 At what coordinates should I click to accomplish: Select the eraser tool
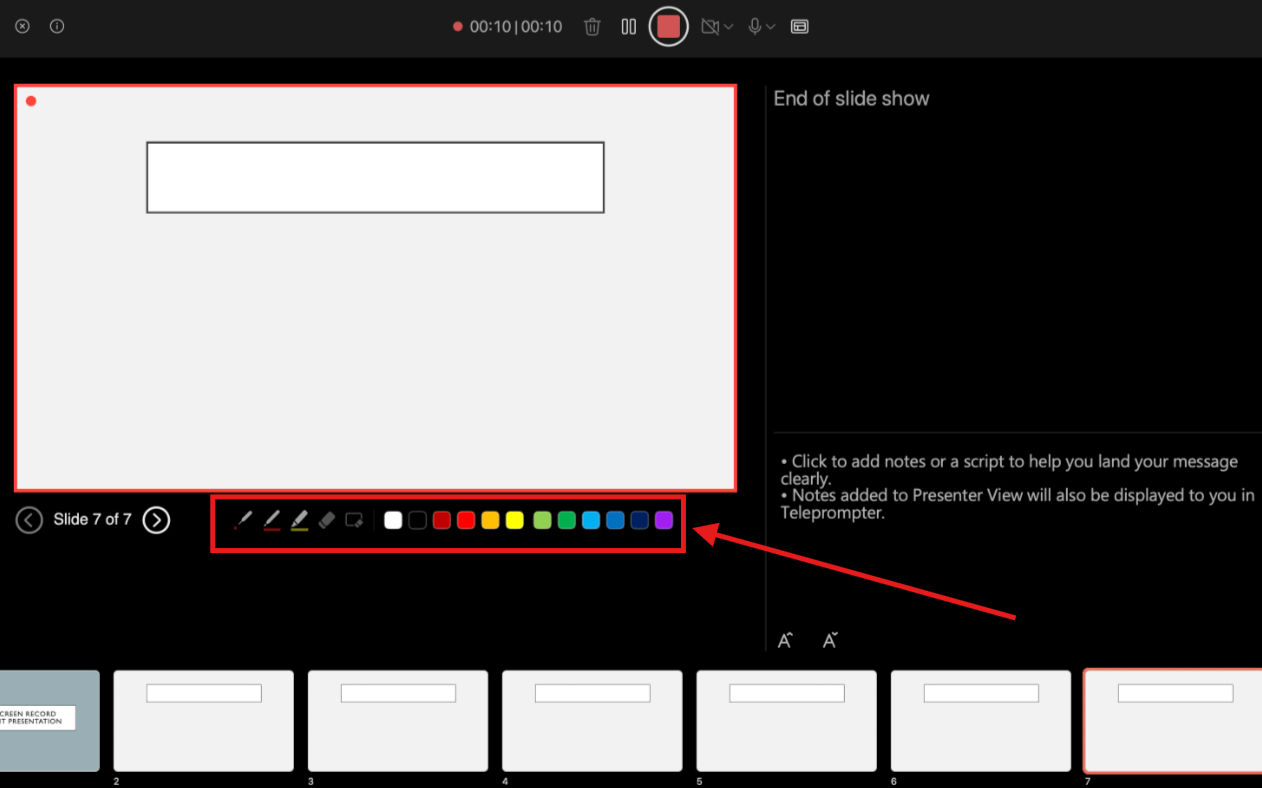point(326,520)
